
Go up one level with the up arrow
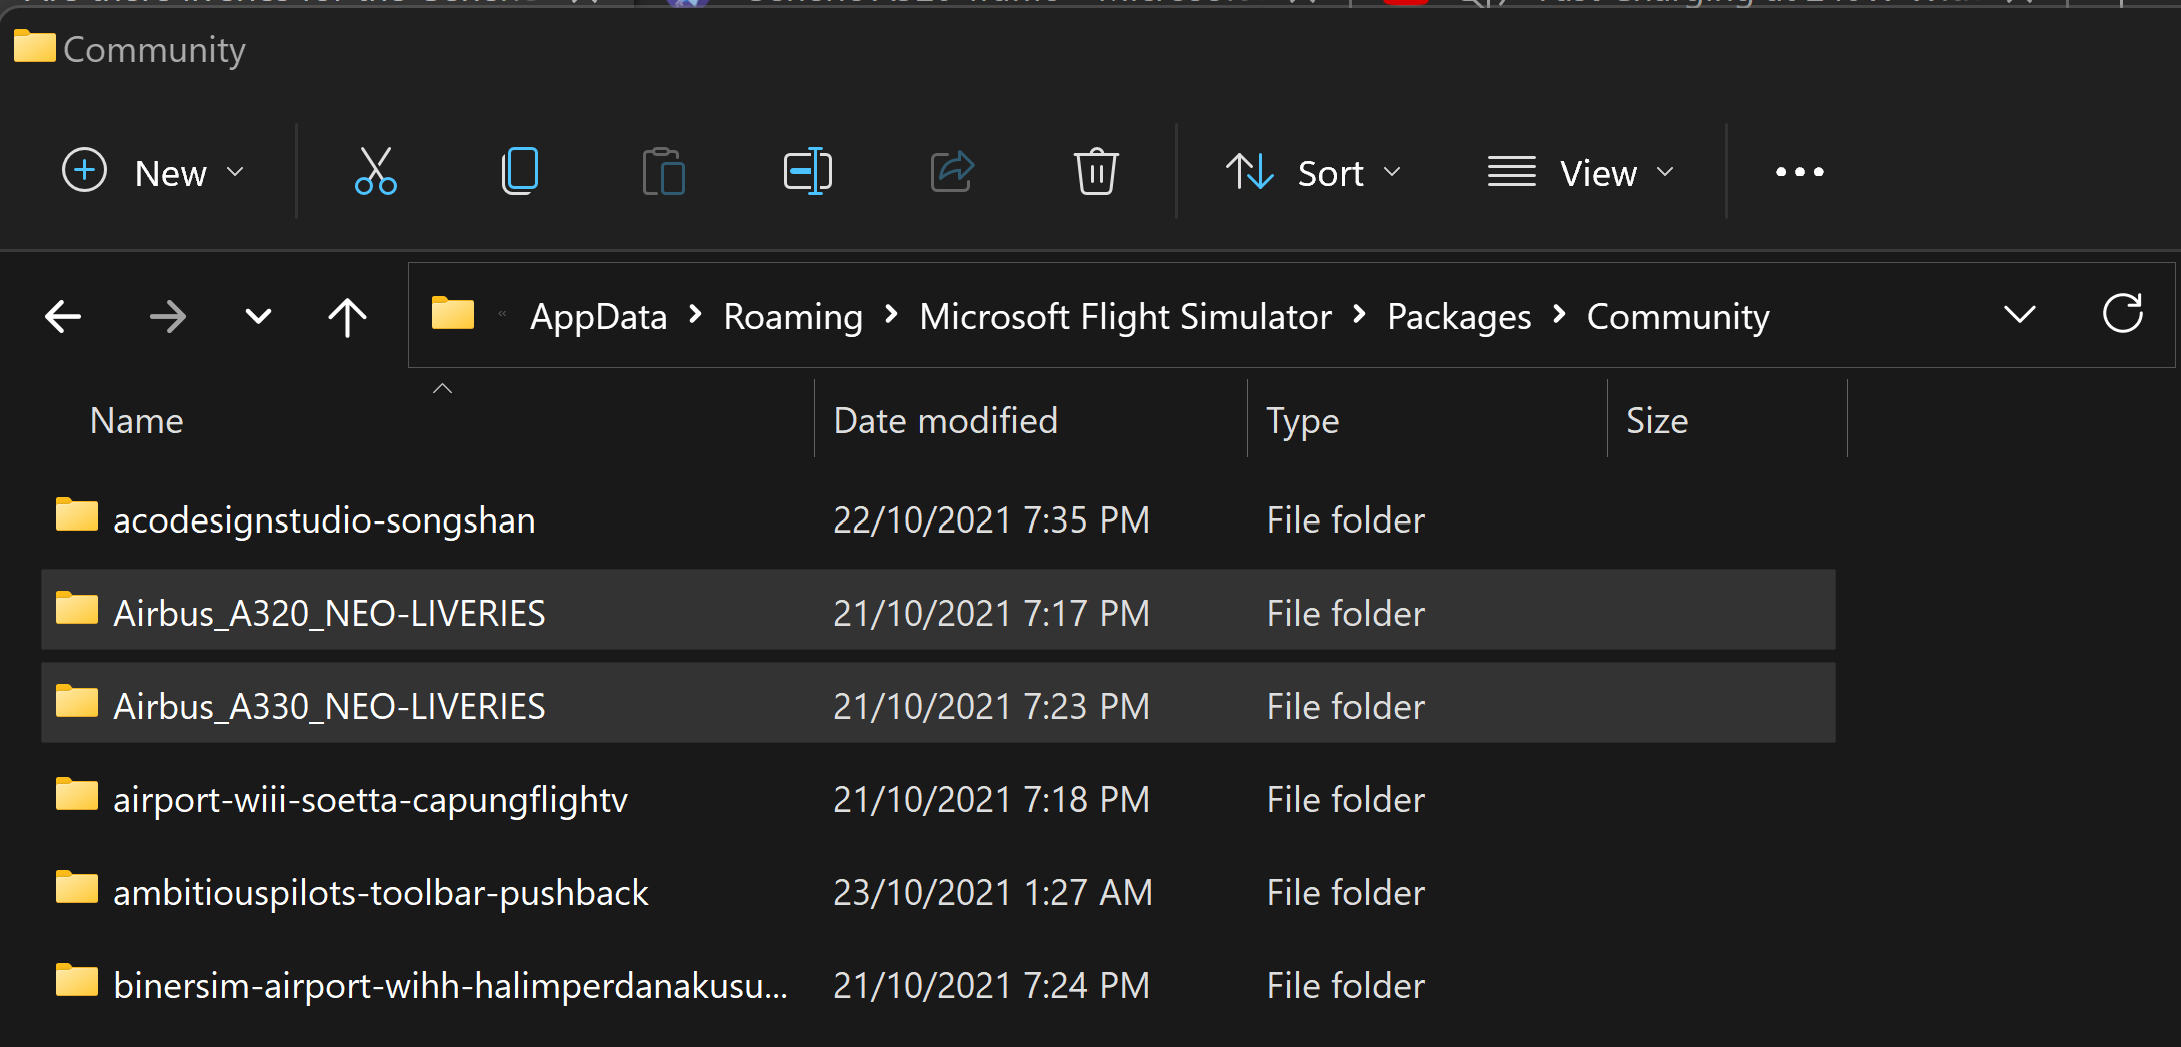(347, 317)
